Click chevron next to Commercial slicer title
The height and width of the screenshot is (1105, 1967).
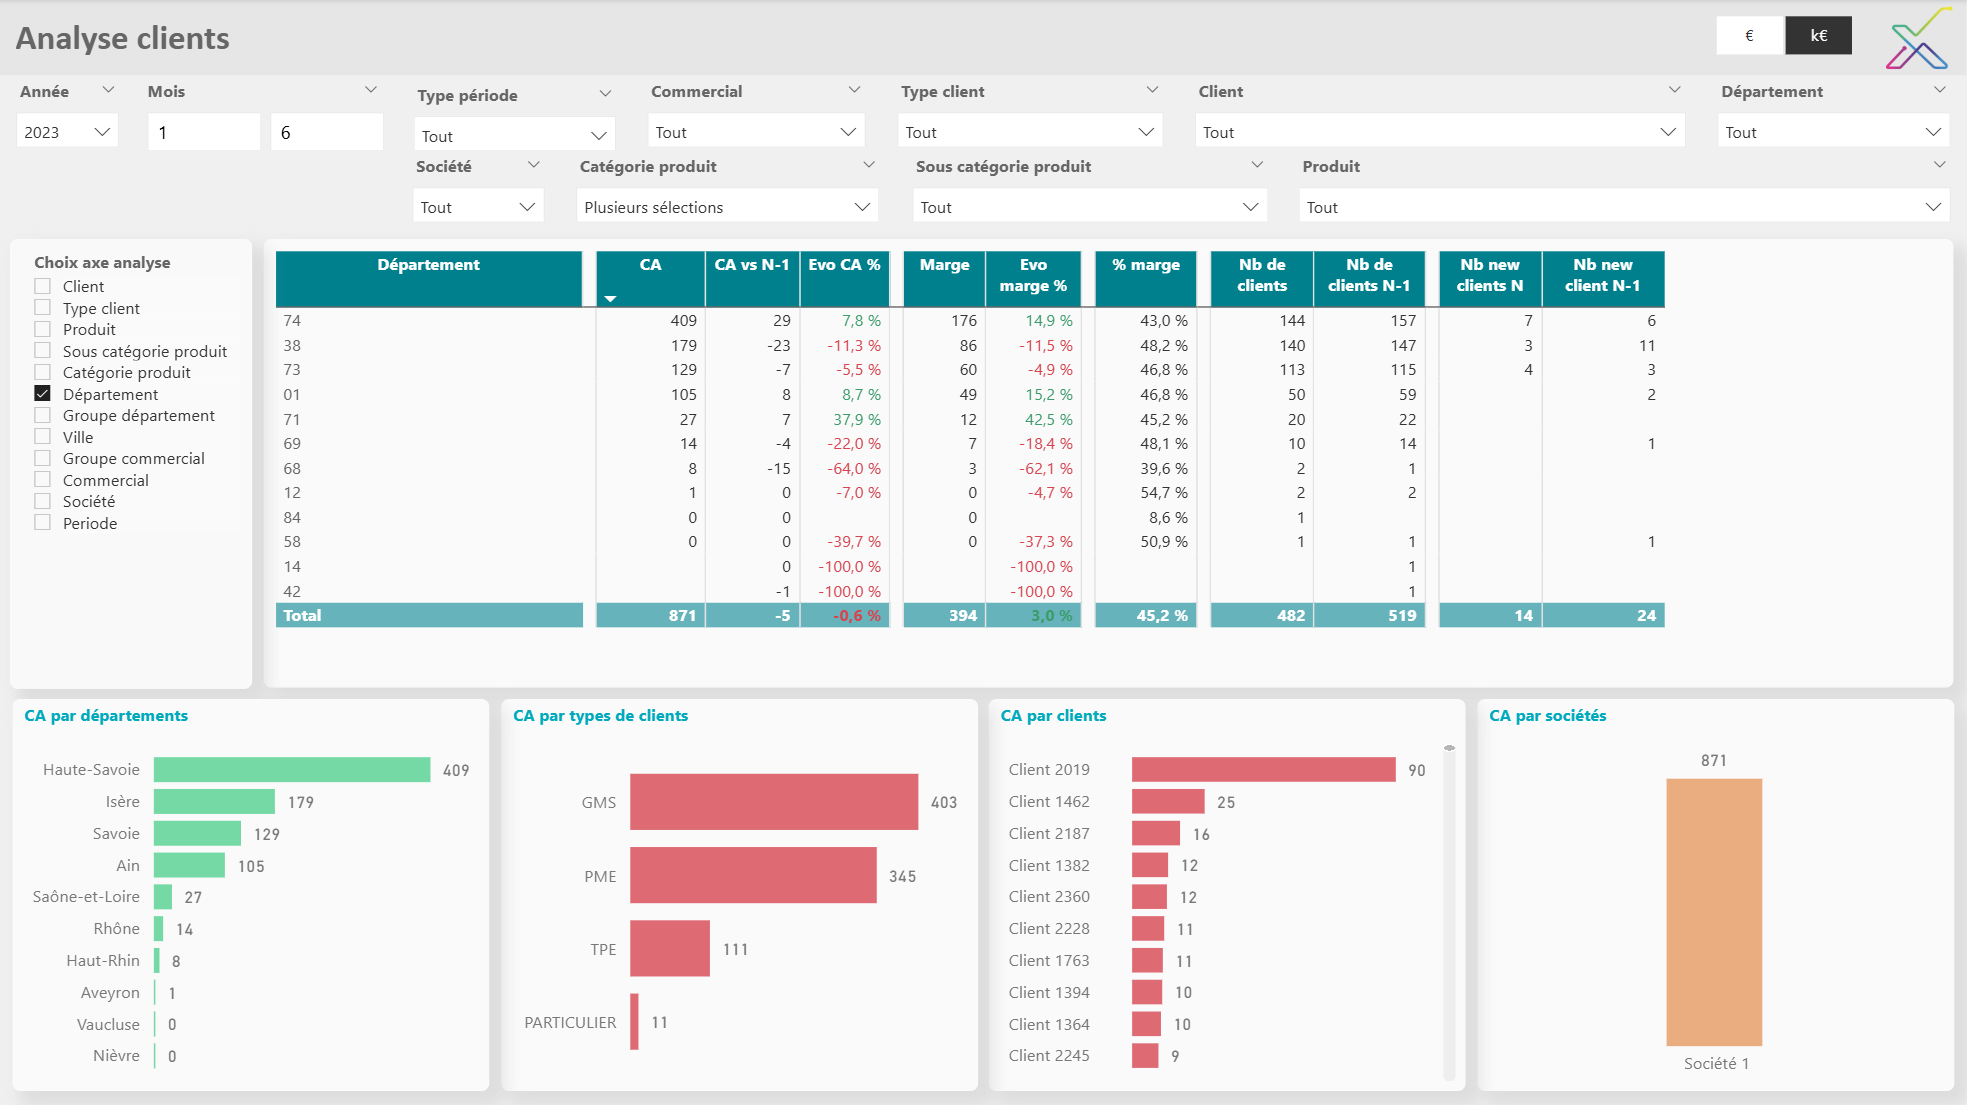click(x=854, y=90)
